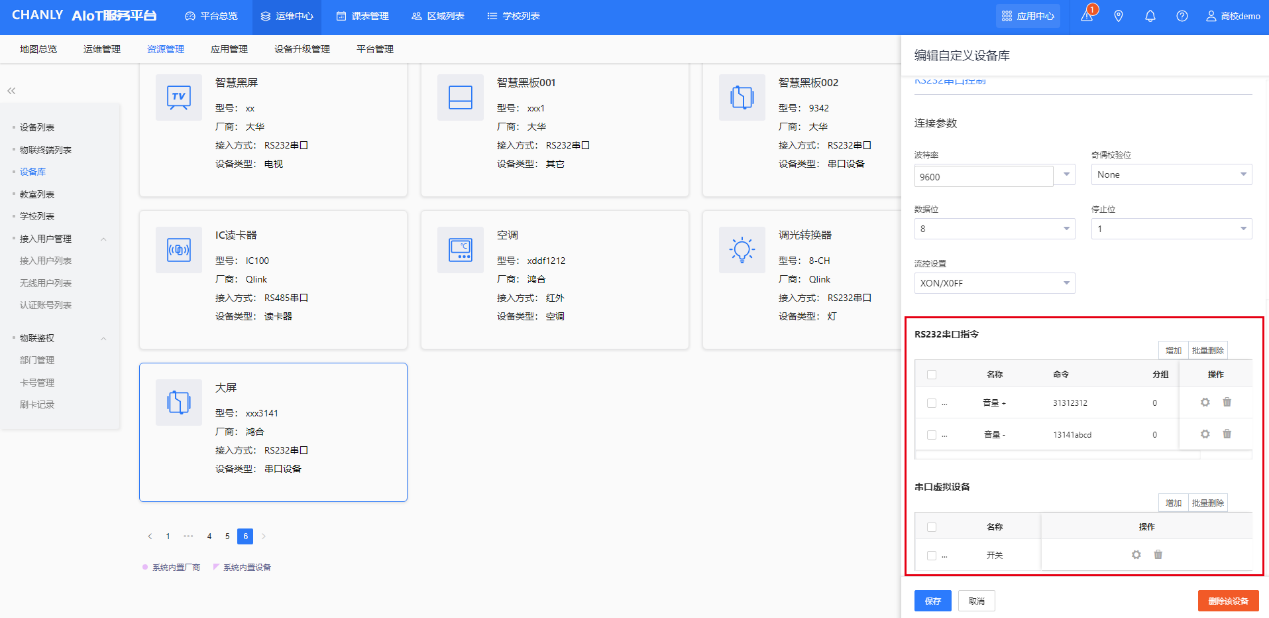The width and height of the screenshot is (1269, 618).
Task: Open the 奇偶校验位 dropdown showing None
Action: (1171, 175)
